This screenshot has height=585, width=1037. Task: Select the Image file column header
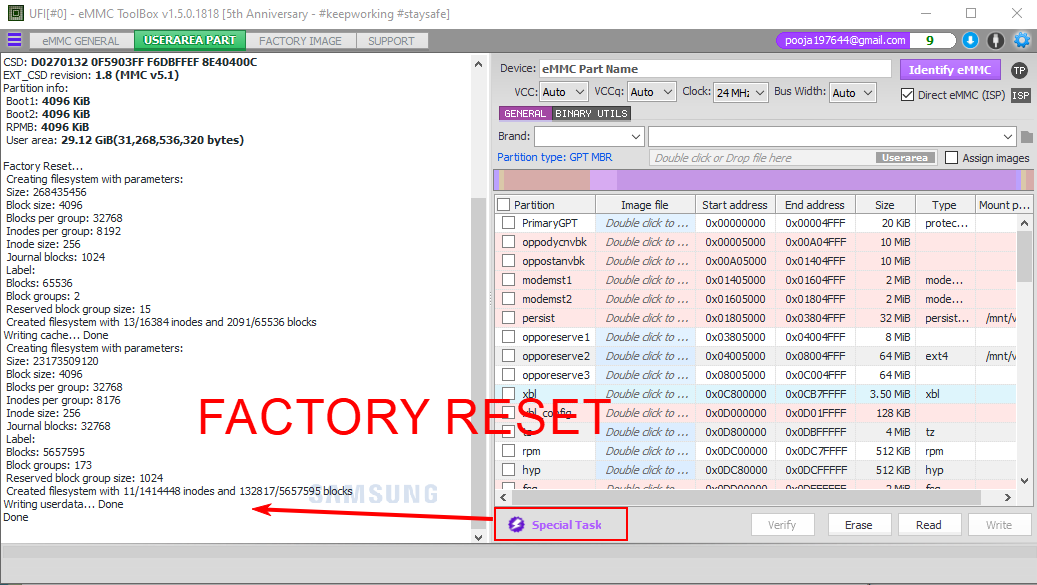(x=645, y=205)
